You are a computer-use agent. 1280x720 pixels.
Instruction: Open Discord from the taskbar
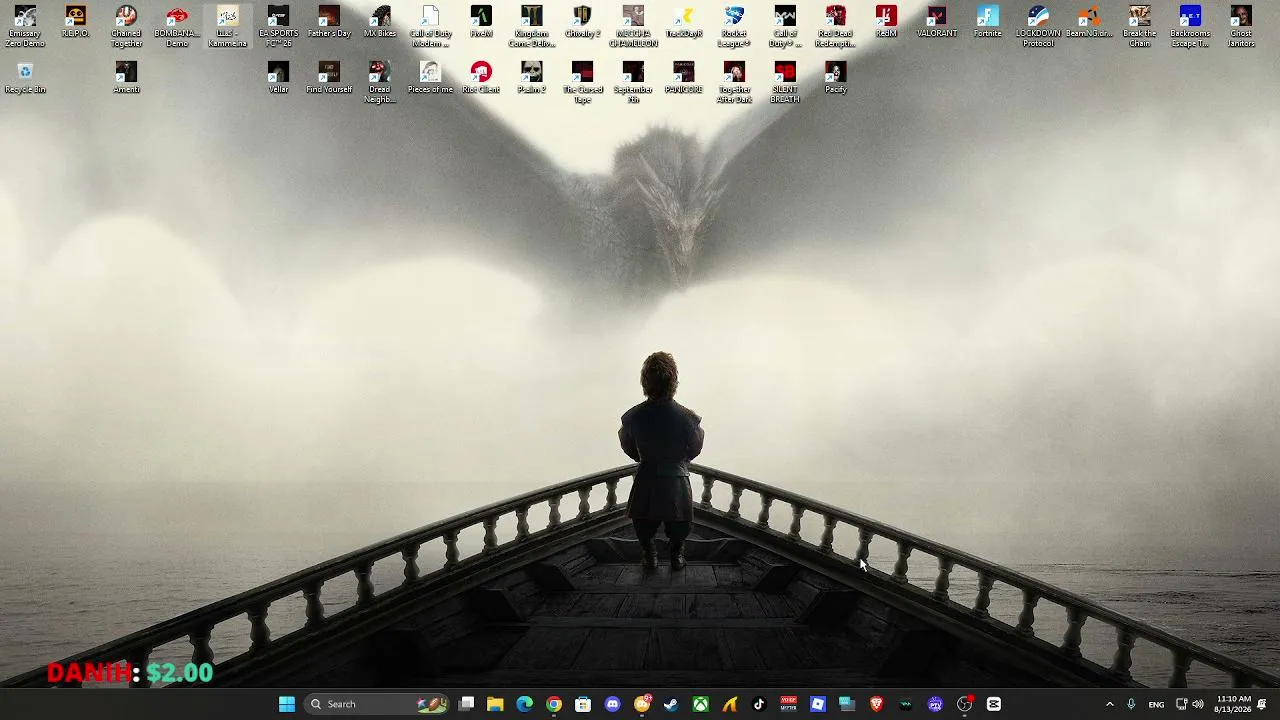(x=613, y=704)
